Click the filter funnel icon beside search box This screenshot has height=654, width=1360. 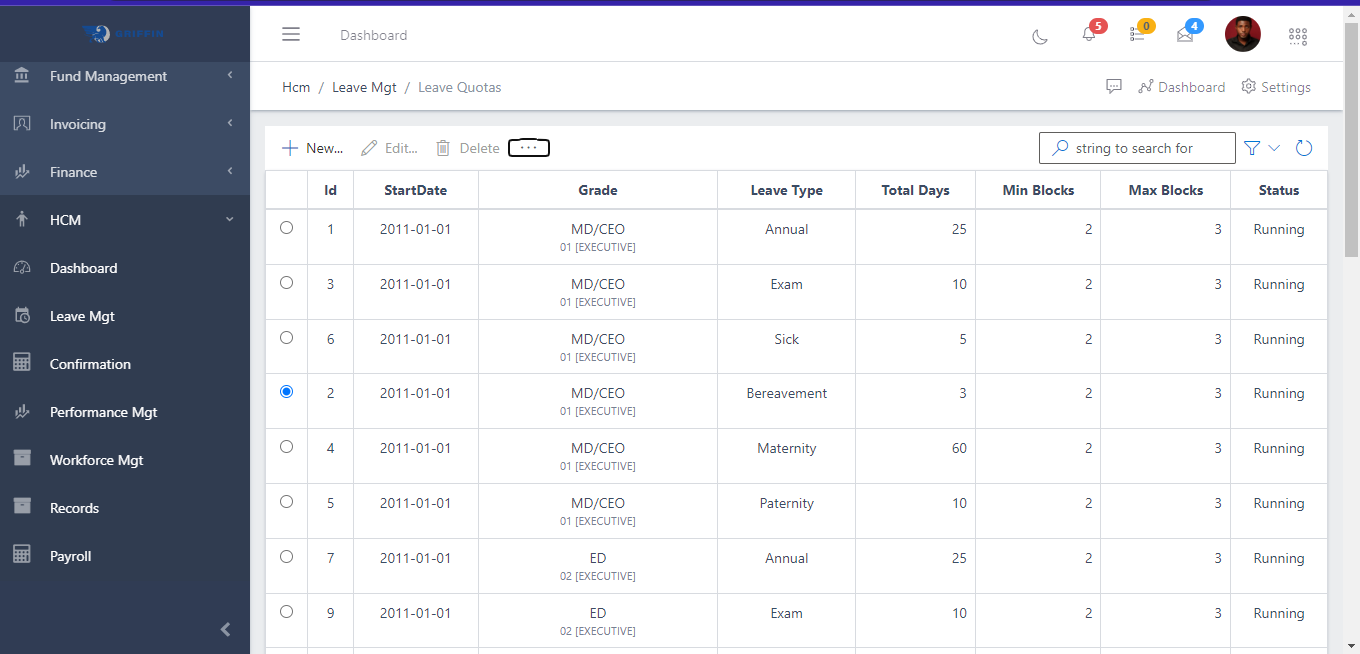click(1251, 147)
